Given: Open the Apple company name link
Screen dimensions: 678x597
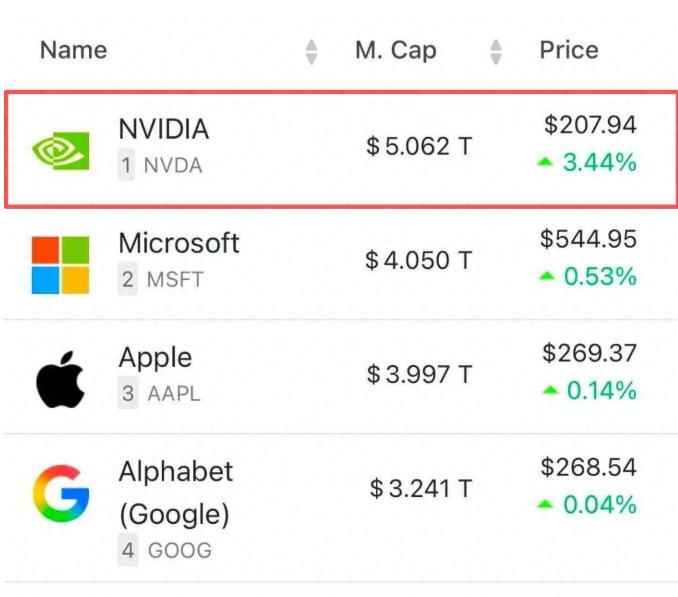Looking at the screenshot, I should point(155,357).
